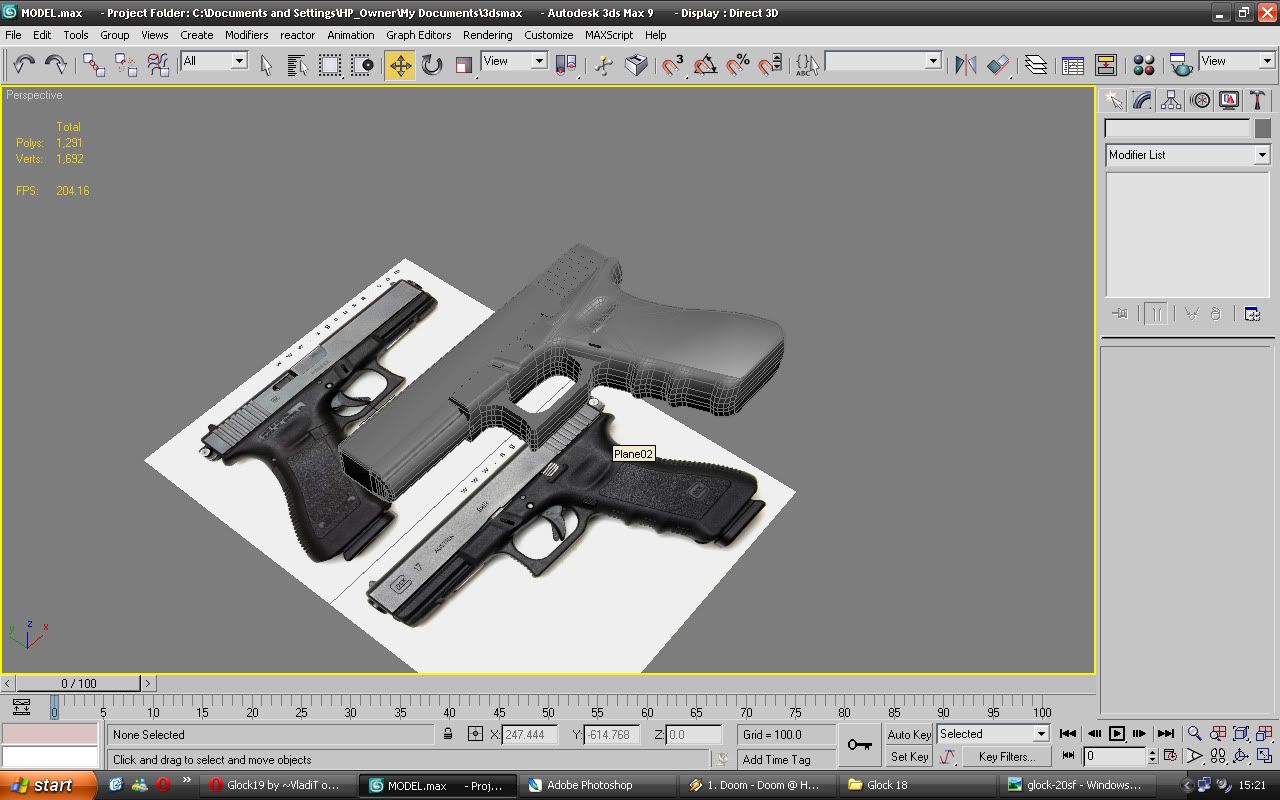Switch to the Utilities hammer tab
Screen dimensions: 1280x800
coord(1258,100)
